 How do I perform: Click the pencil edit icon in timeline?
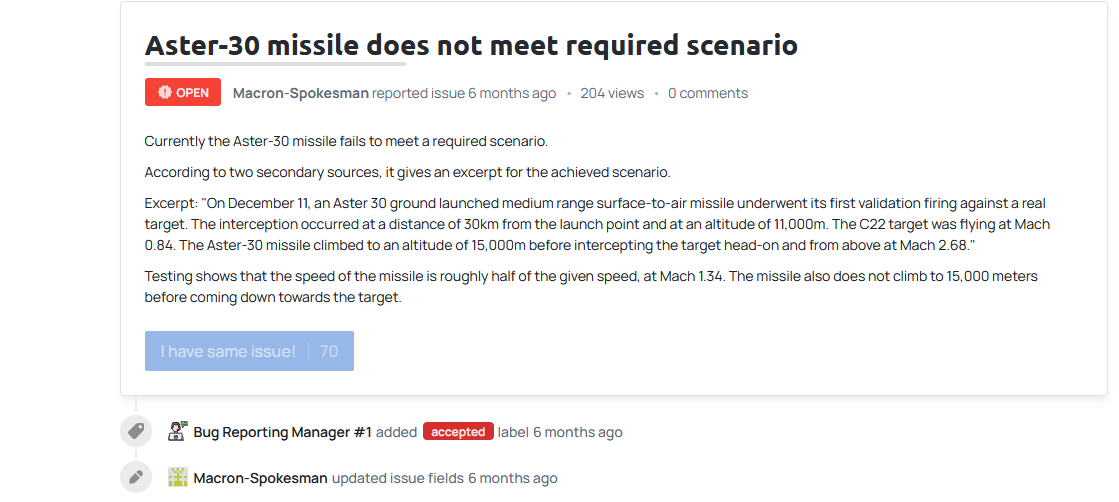[136, 477]
